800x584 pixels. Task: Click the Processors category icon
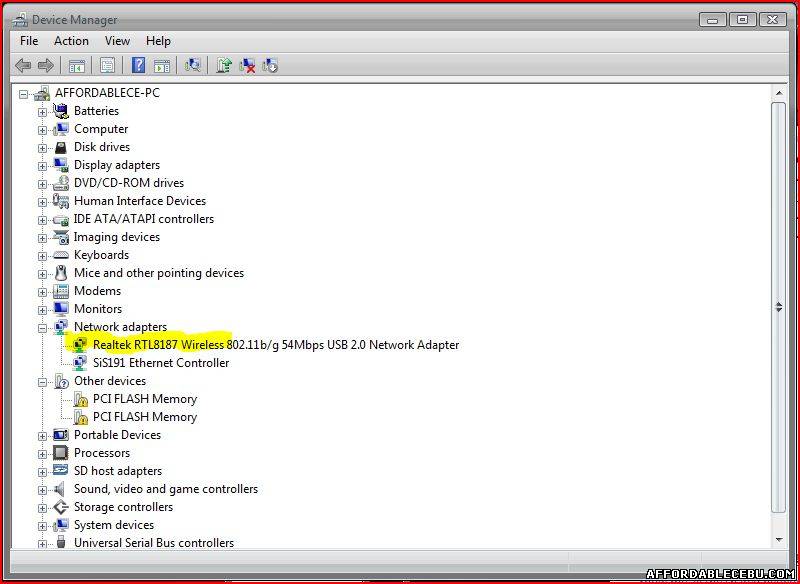tap(61, 453)
